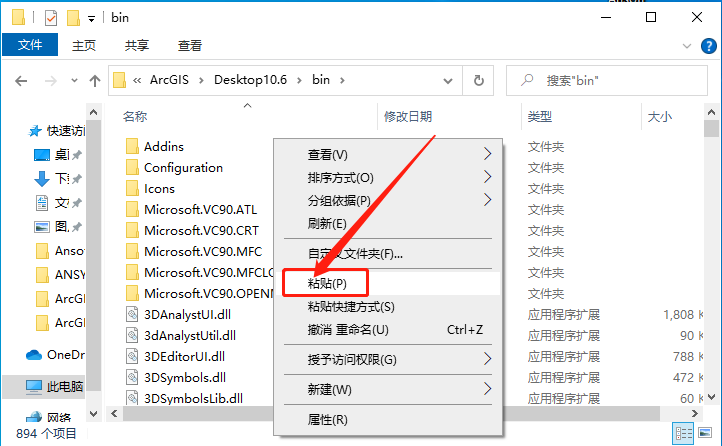Click the file list vertical scrollbar down arrow
This screenshot has height=446, width=722.
[711, 397]
